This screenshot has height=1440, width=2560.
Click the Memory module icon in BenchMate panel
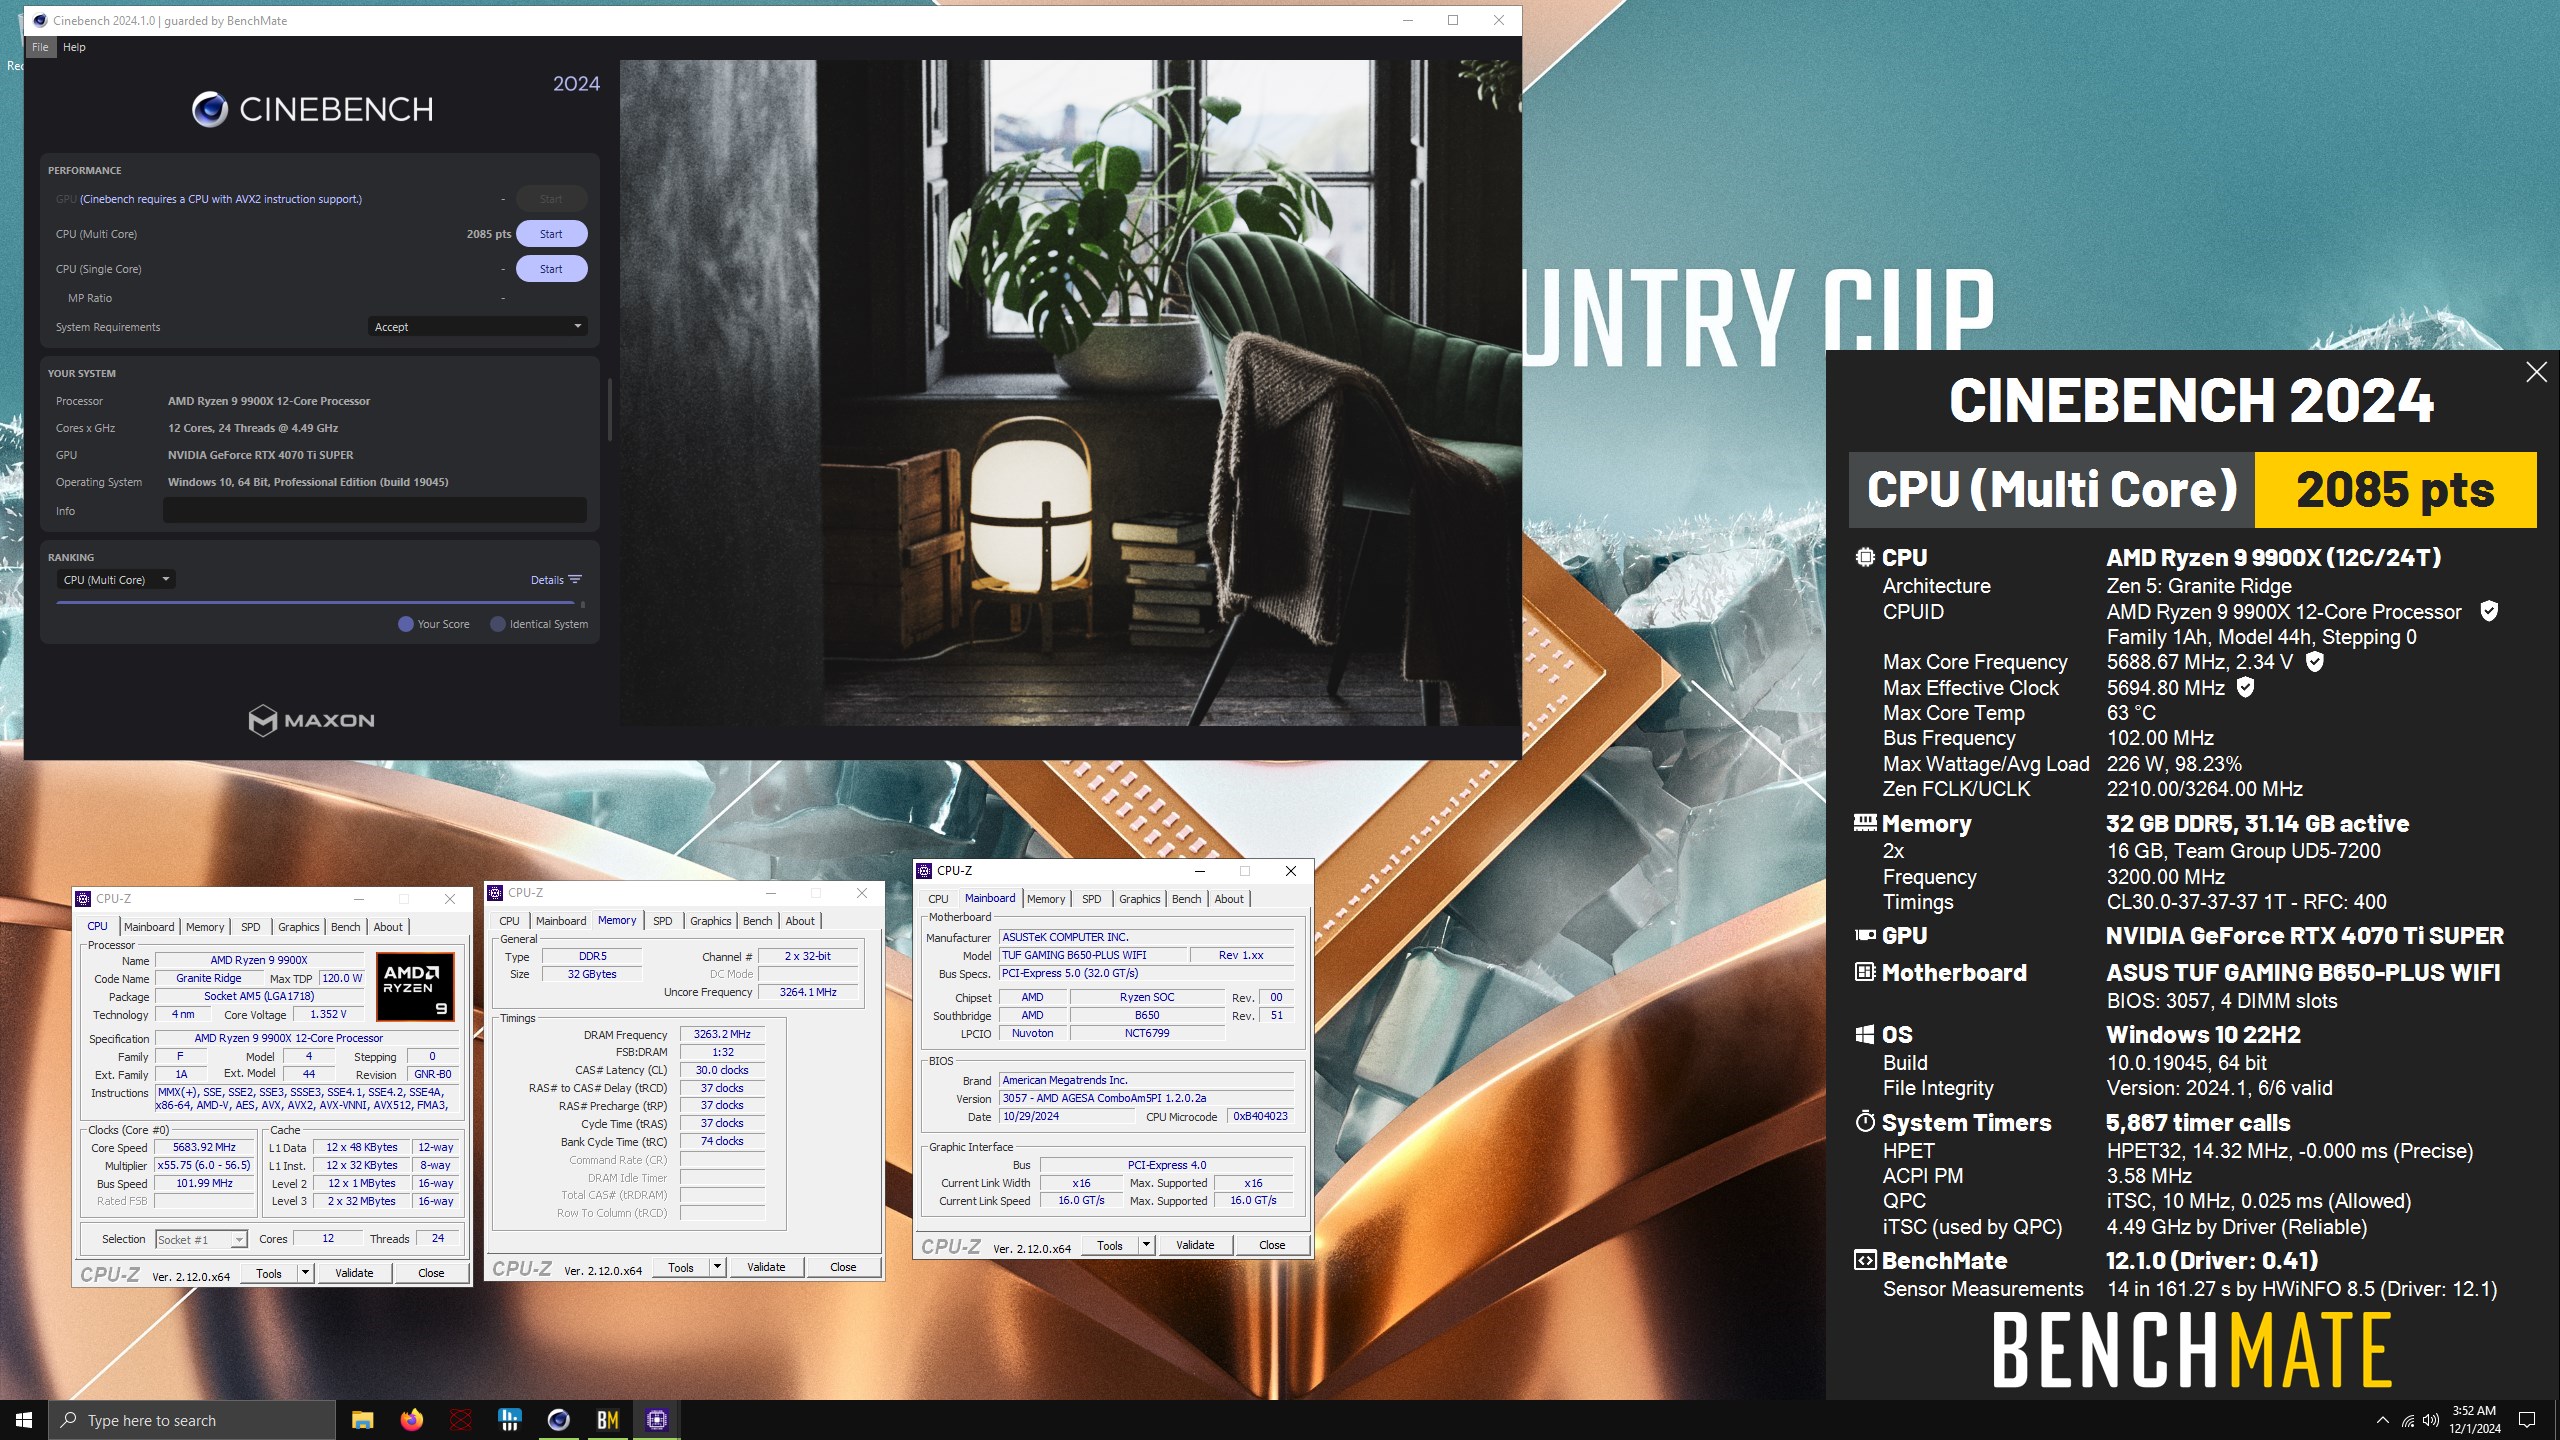click(1865, 822)
